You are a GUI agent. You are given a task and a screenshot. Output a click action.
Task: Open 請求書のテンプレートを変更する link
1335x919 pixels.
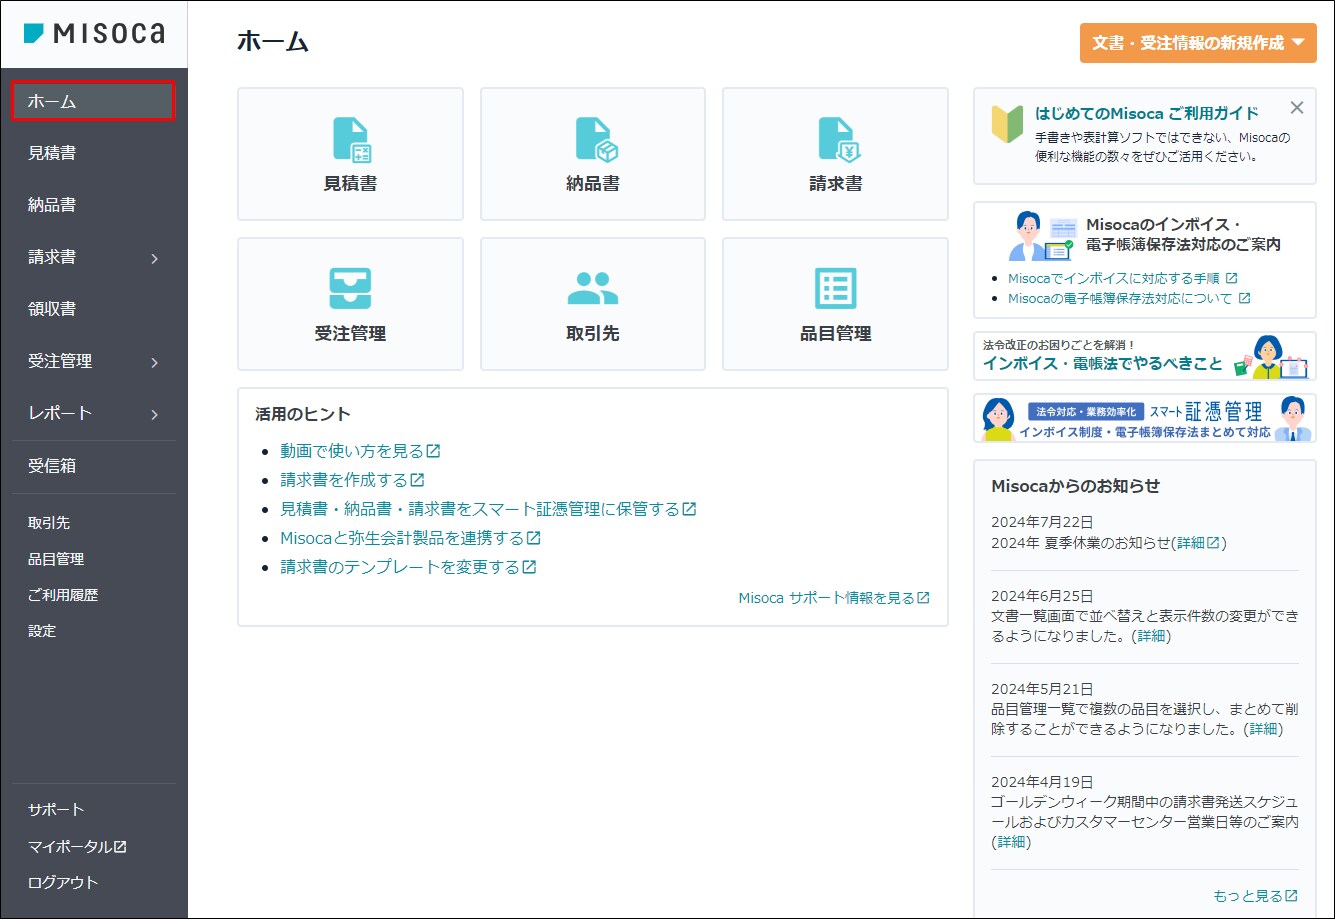(408, 567)
